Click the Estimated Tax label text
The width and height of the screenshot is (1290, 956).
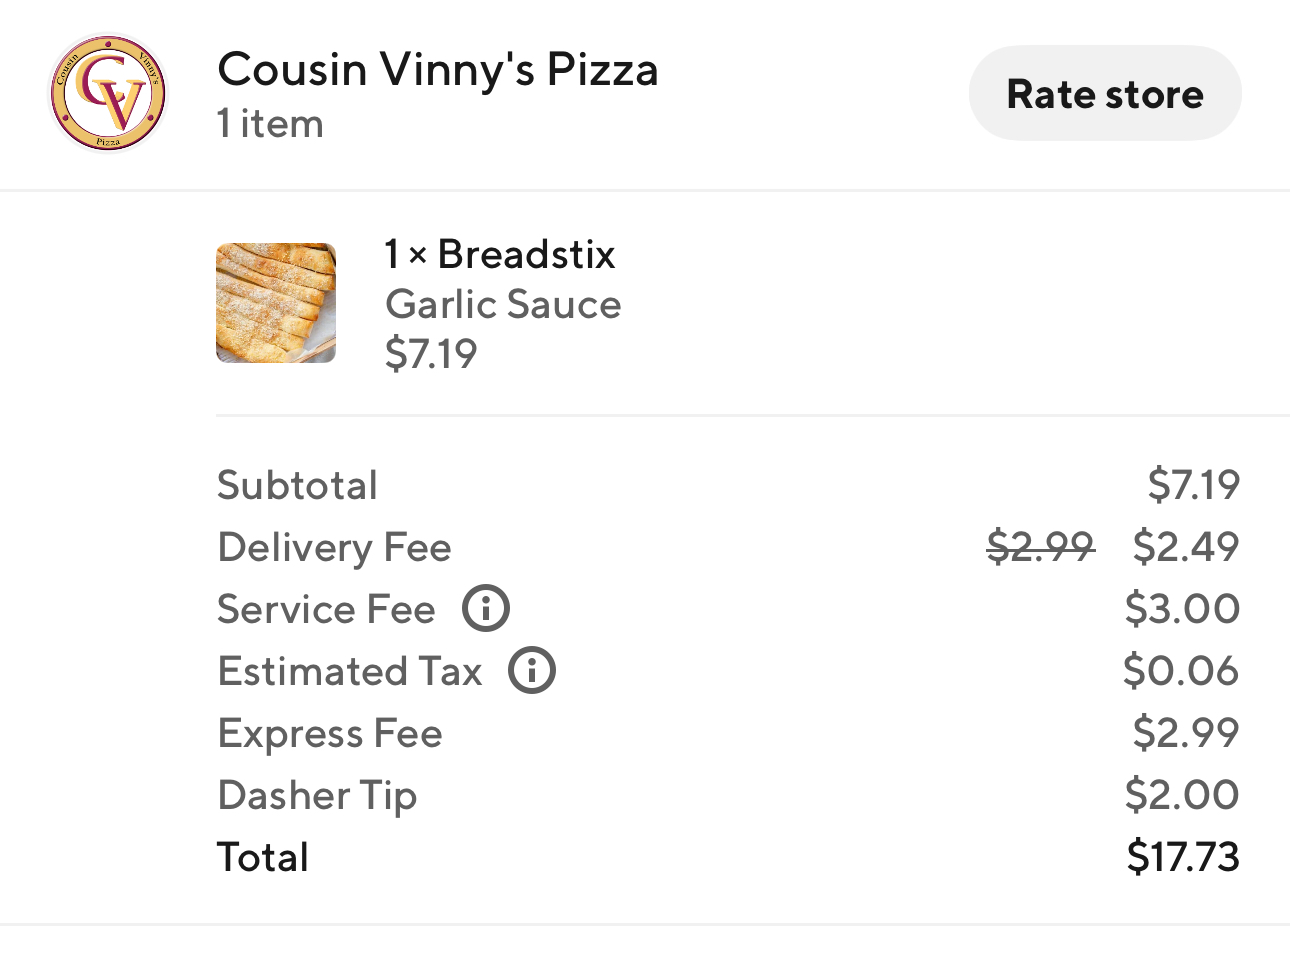(x=350, y=671)
